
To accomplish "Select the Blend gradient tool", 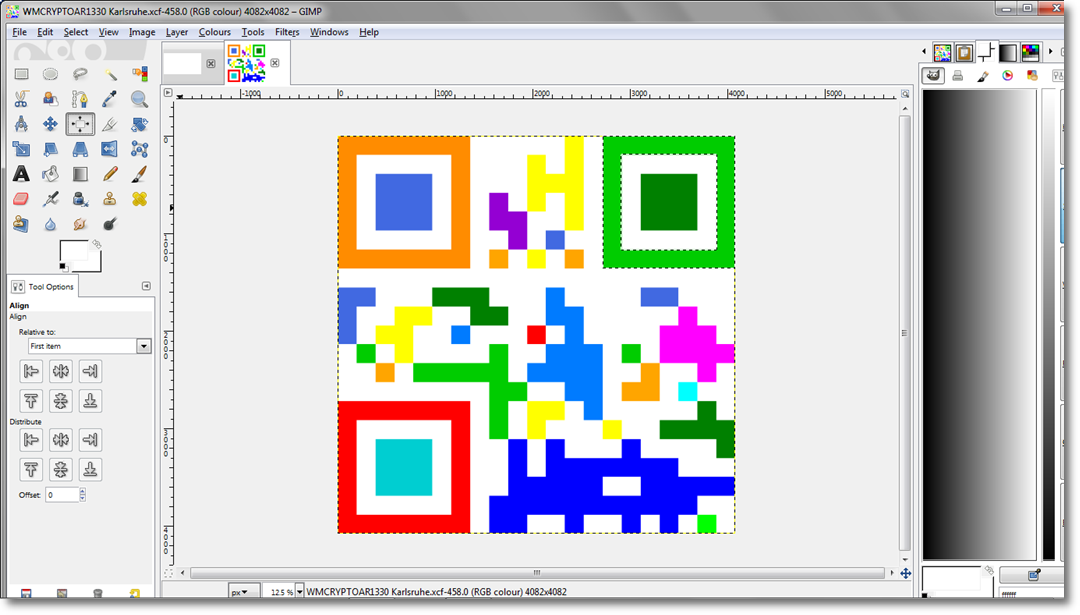I will [x=80, y=174].
